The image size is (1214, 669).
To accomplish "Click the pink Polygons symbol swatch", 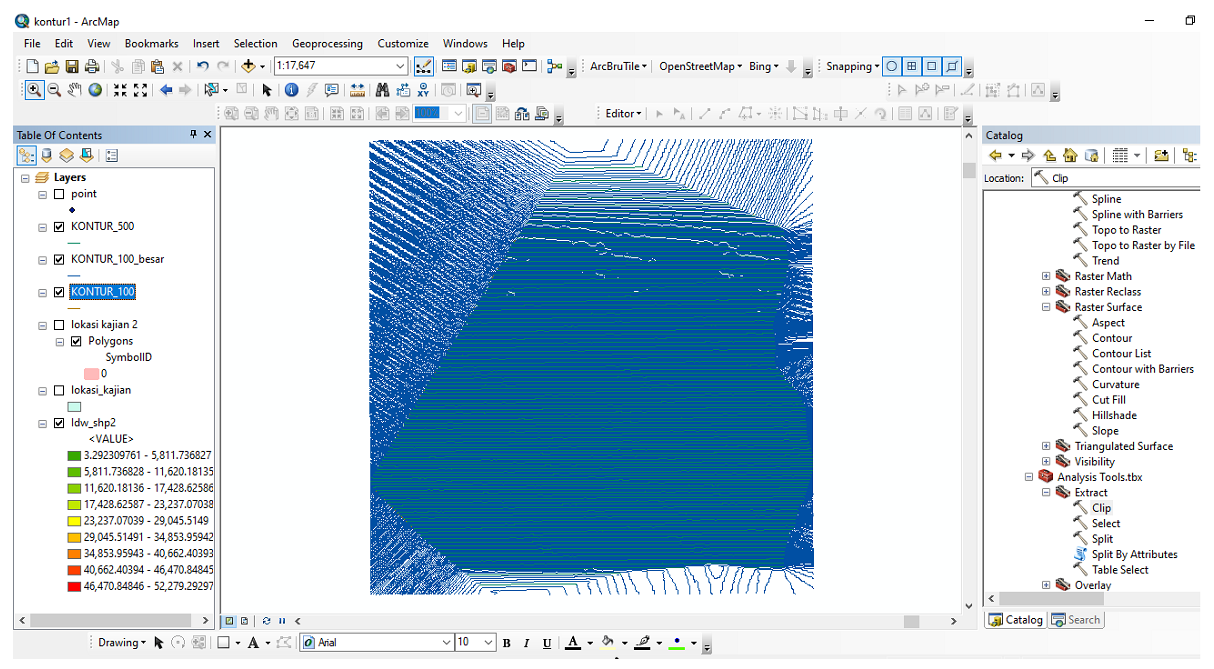I will point(91,373).
